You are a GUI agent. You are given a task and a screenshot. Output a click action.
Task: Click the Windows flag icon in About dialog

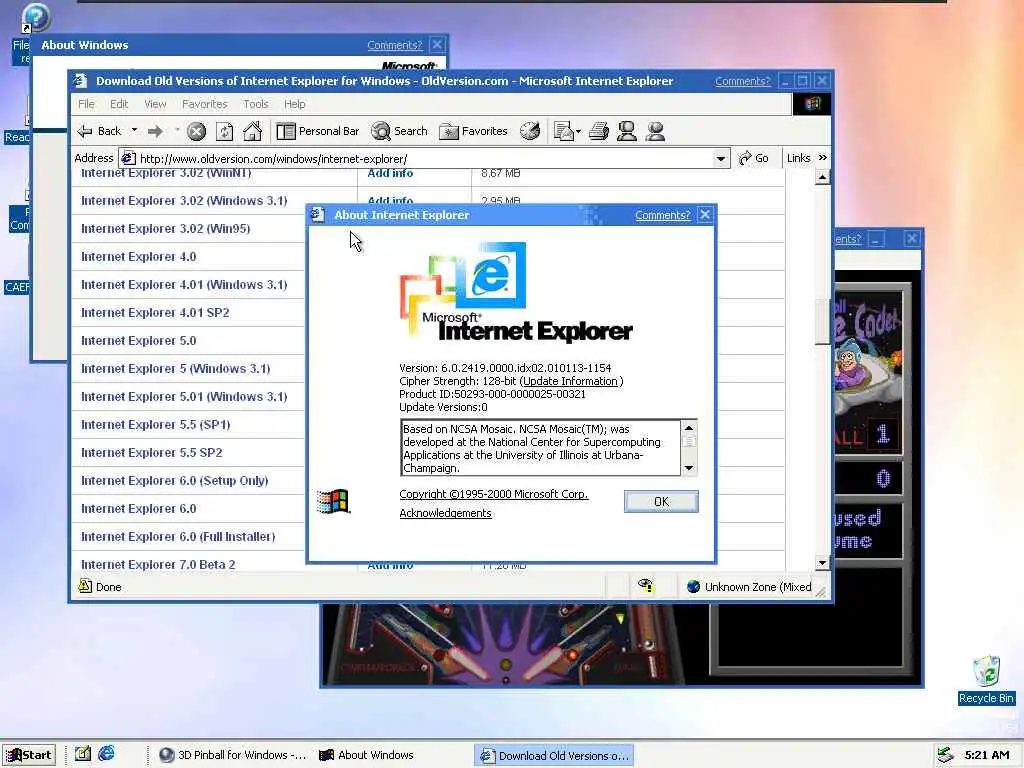(x=333, y=502)
